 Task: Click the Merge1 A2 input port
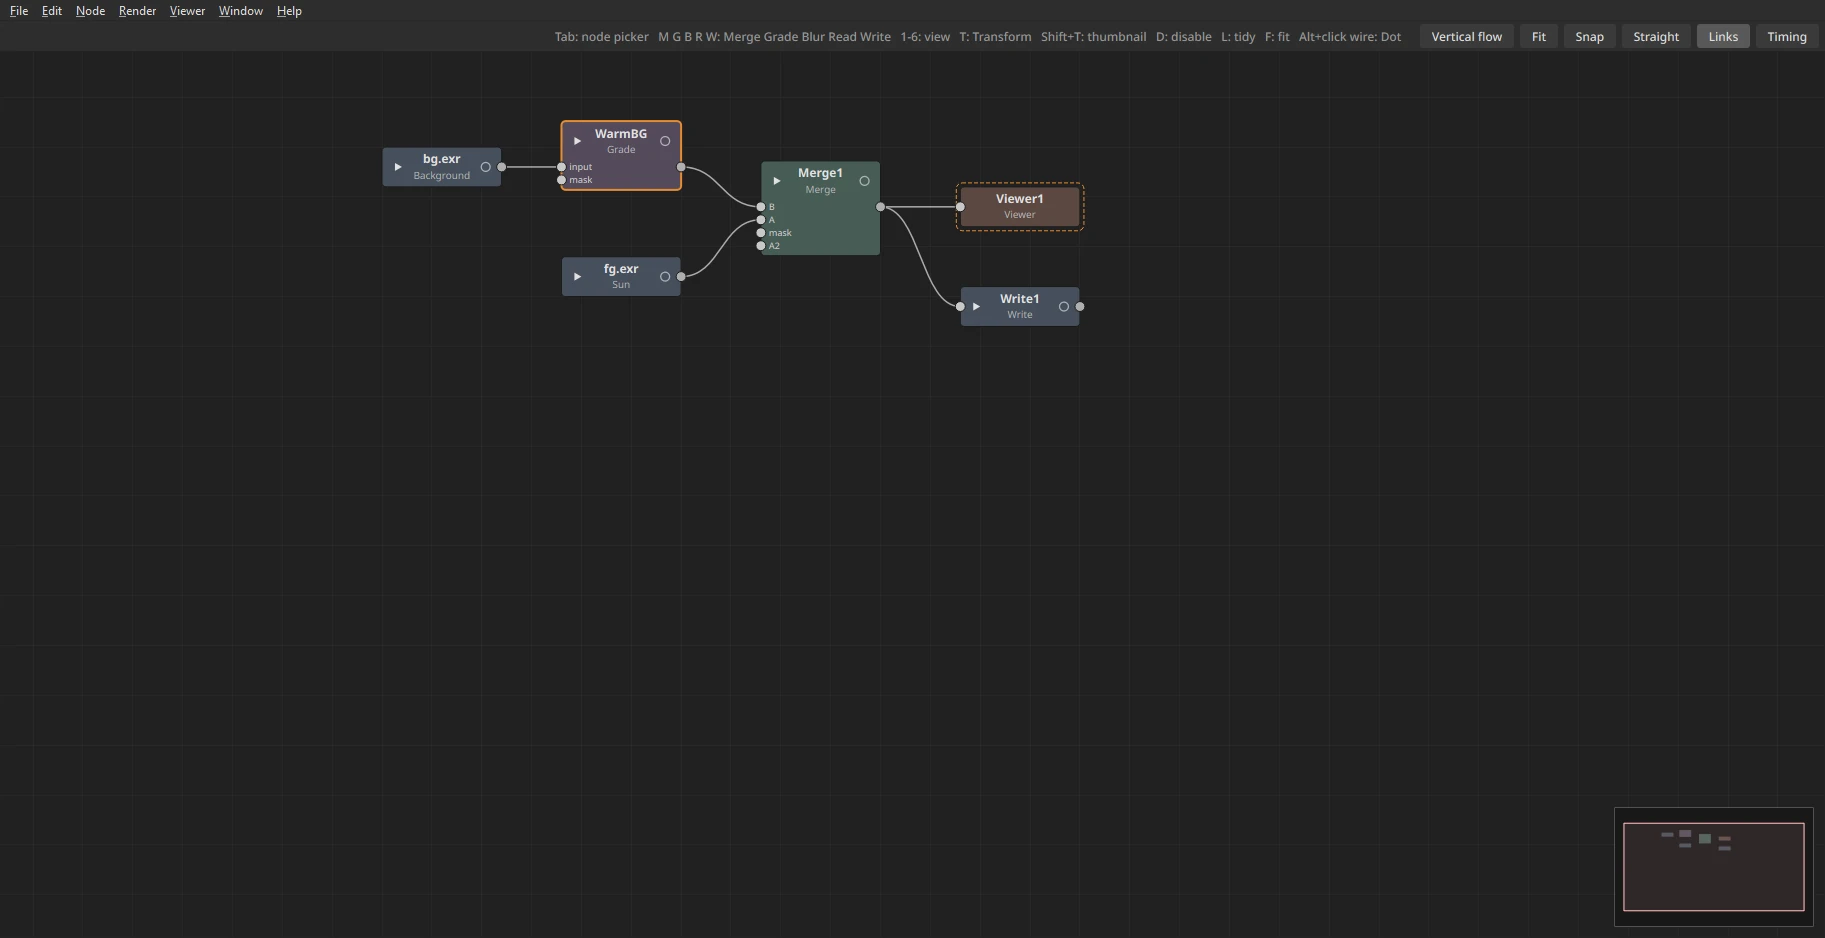tap(761, 246)
